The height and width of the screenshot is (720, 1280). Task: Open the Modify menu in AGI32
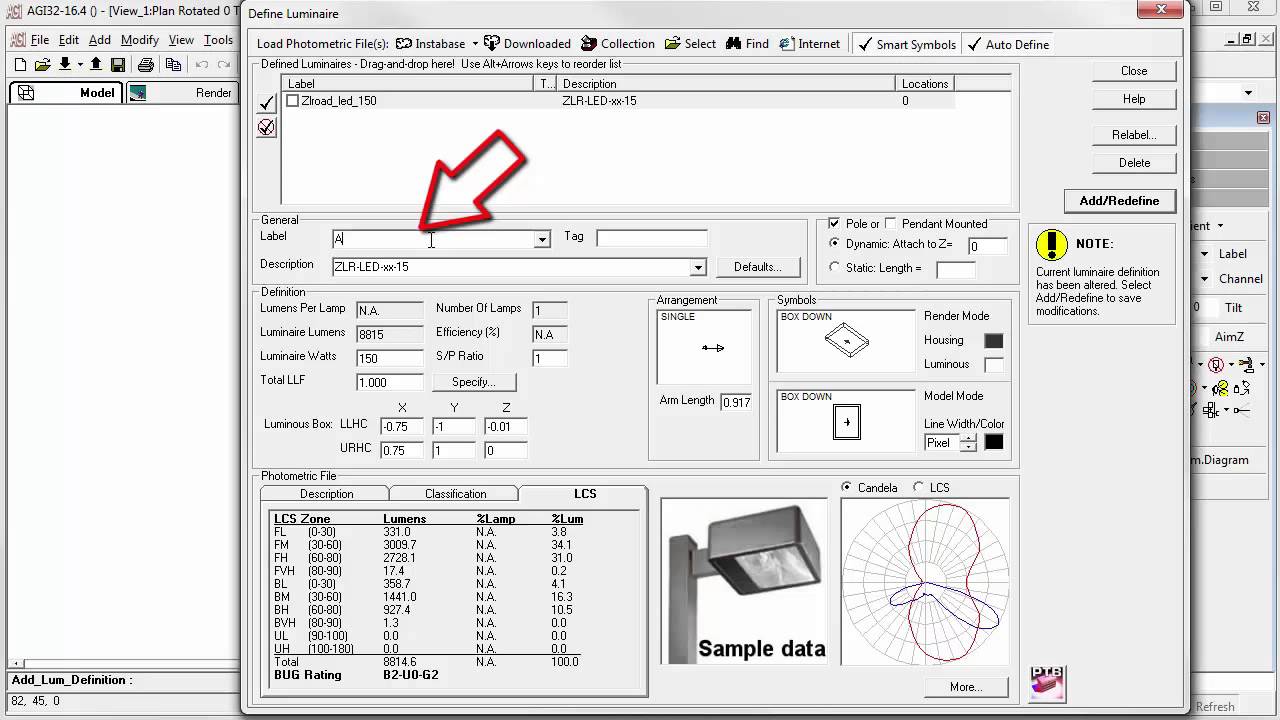[x=140, y=40]
